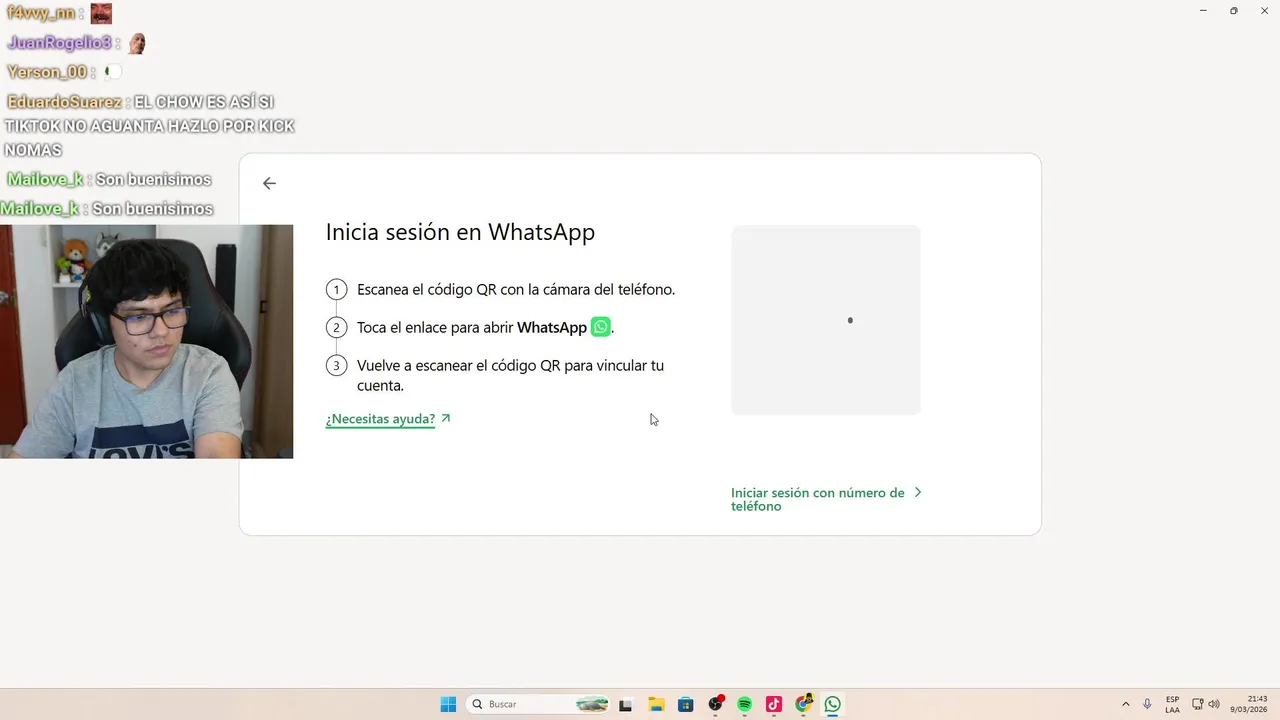Switch to Google Chrome on the taskbar

pyautogui.click(x=803, y=704)
